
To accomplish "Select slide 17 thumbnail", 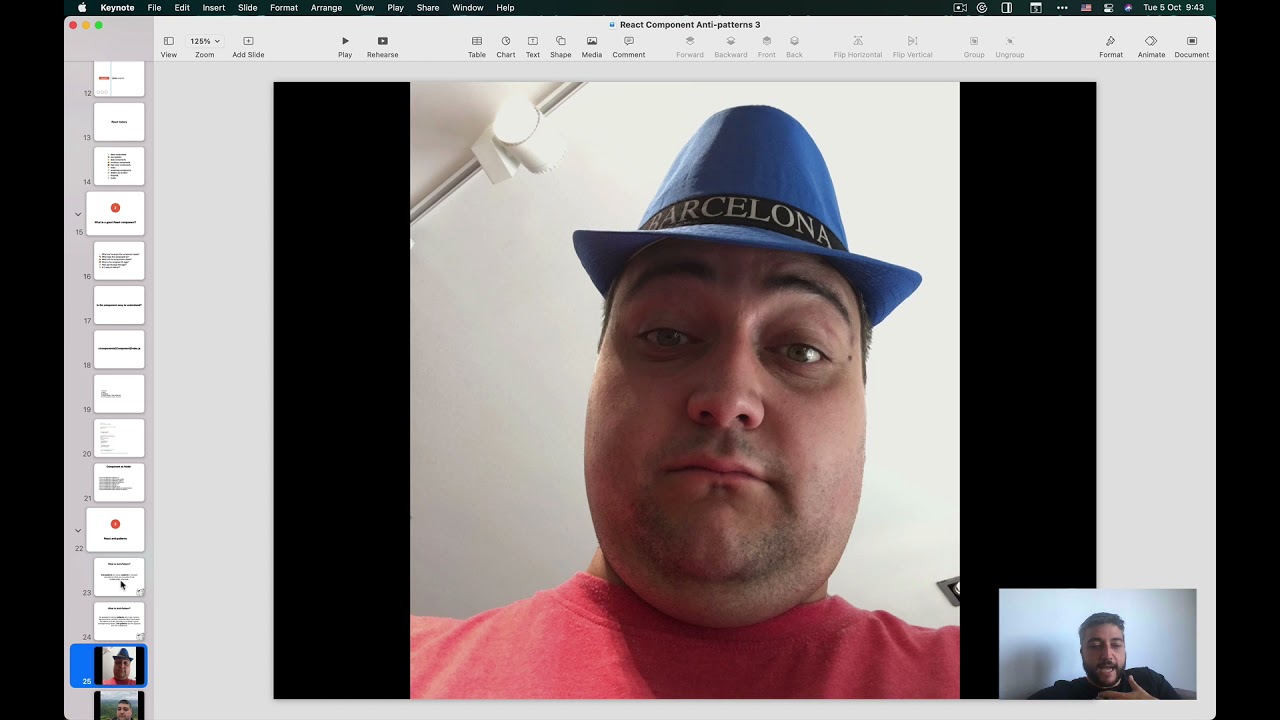I will 119,305.
